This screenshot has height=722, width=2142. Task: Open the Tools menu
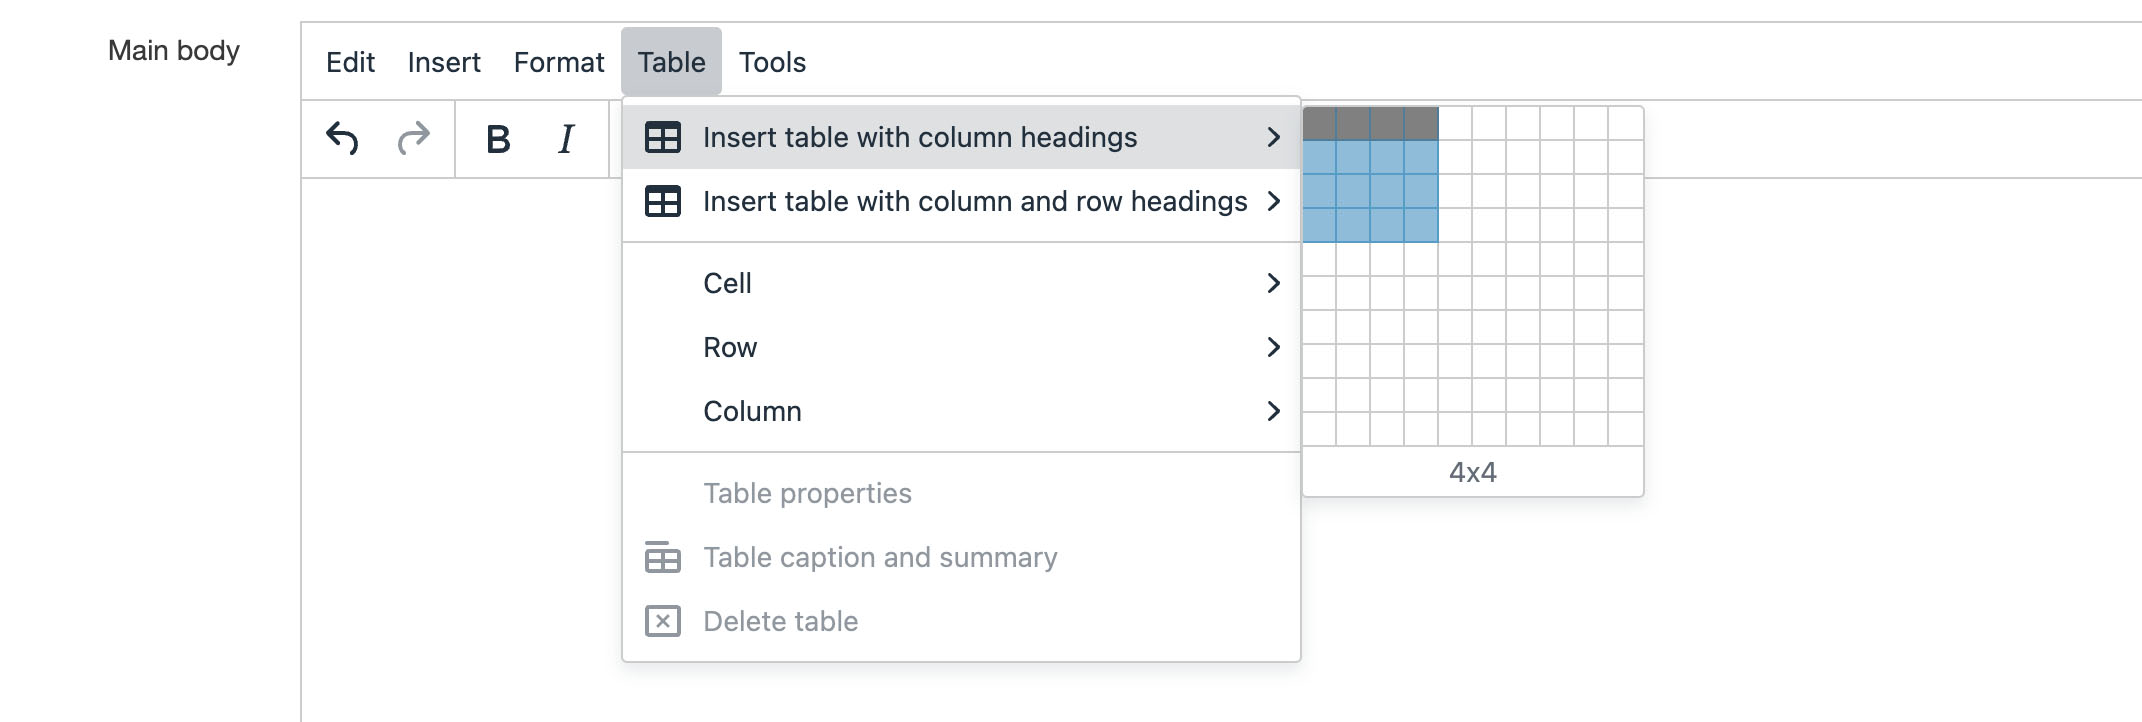click(772, 62)
